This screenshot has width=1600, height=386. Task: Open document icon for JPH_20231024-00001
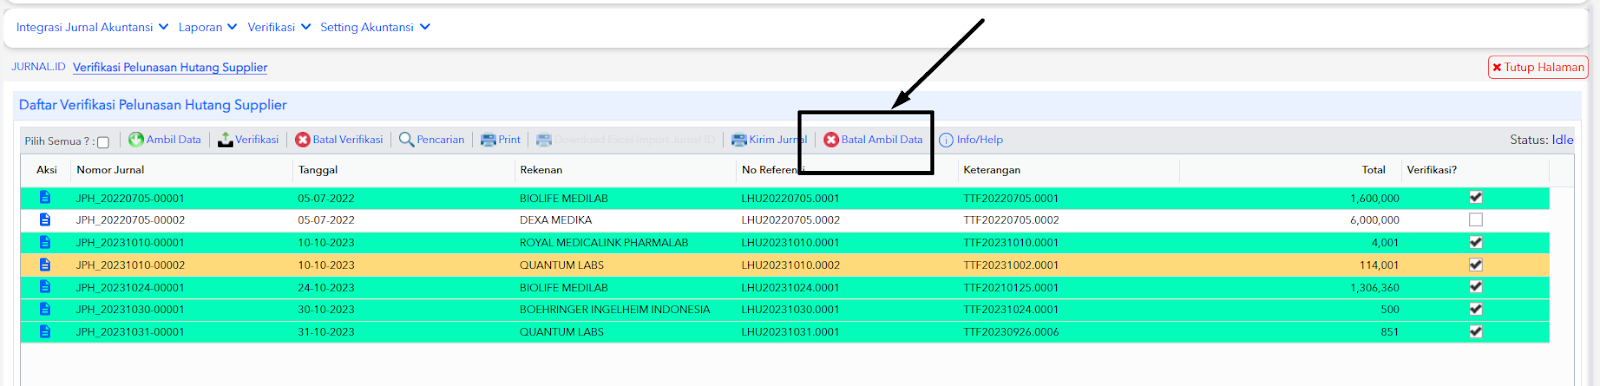click(x=45, y=287)
